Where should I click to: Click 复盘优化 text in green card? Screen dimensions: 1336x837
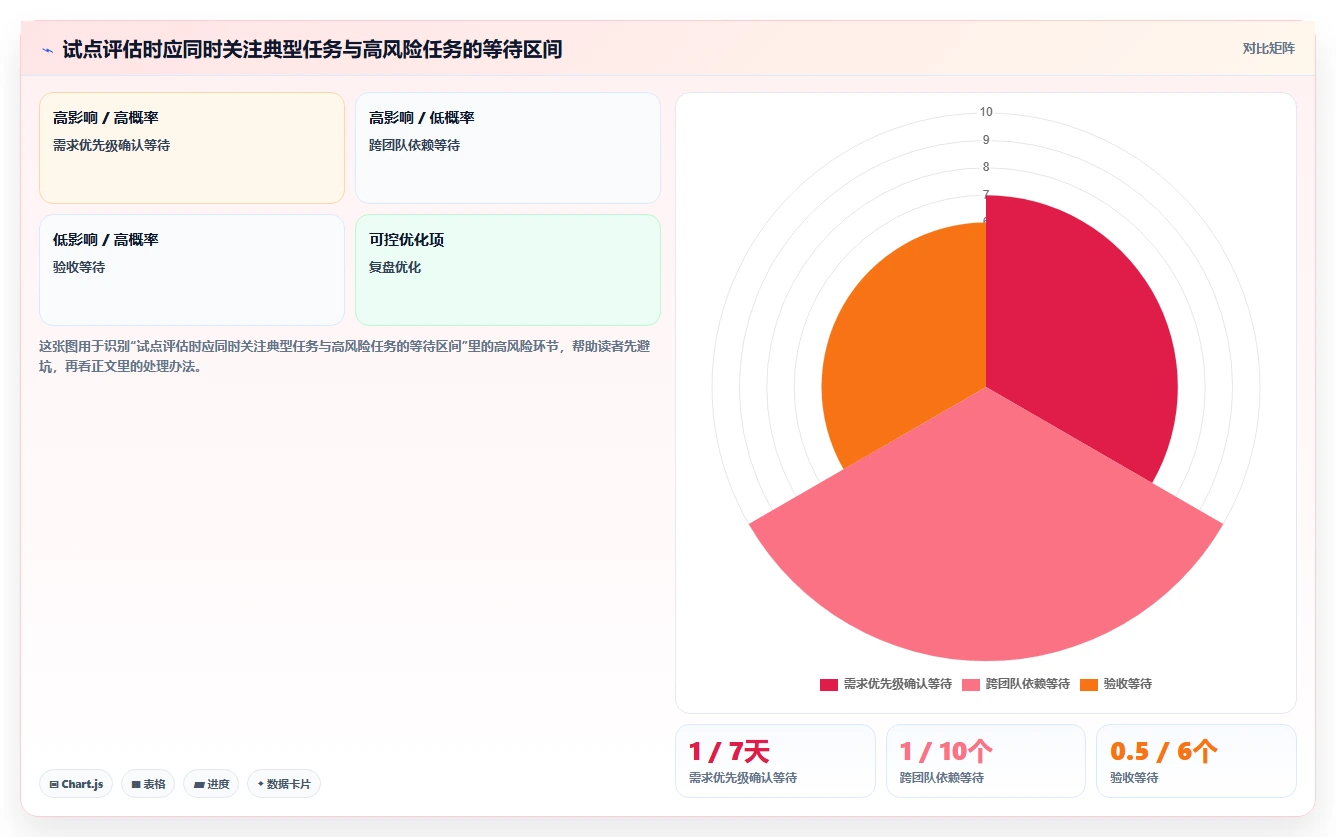pos(395,267)
